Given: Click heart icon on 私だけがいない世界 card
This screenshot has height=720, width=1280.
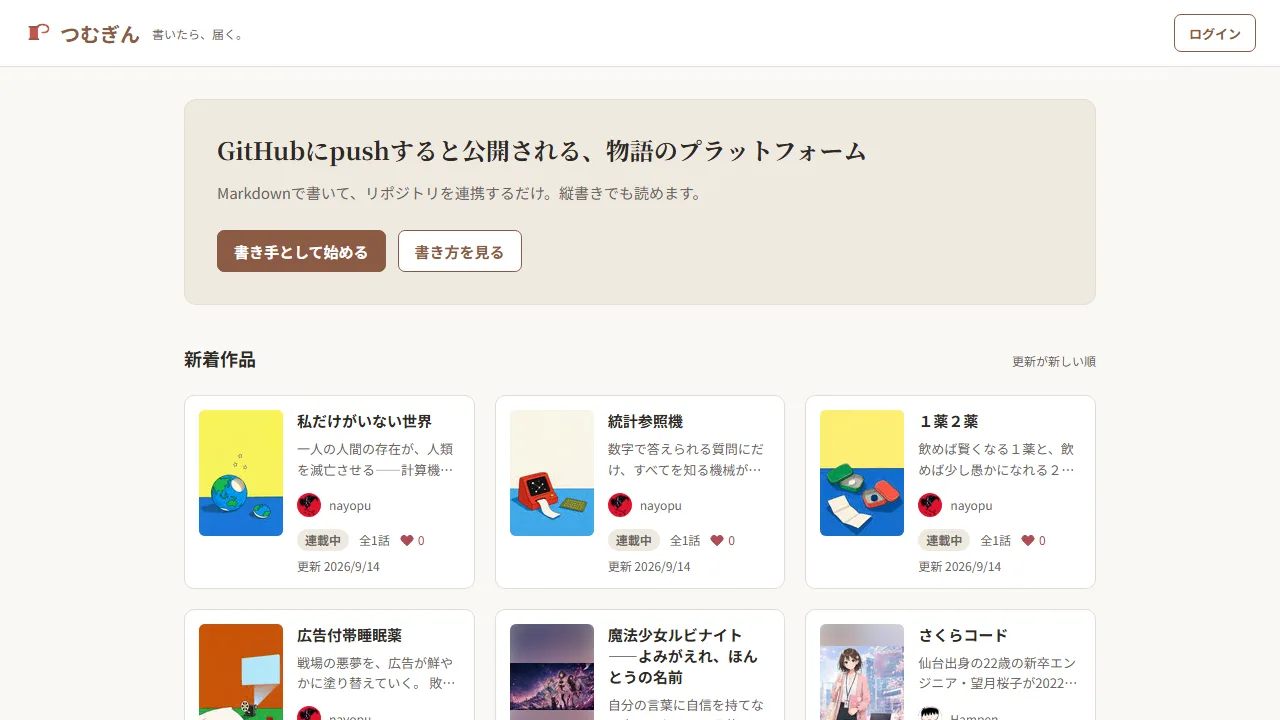Looking at the screenshot, I should click(x=407, y=540).
